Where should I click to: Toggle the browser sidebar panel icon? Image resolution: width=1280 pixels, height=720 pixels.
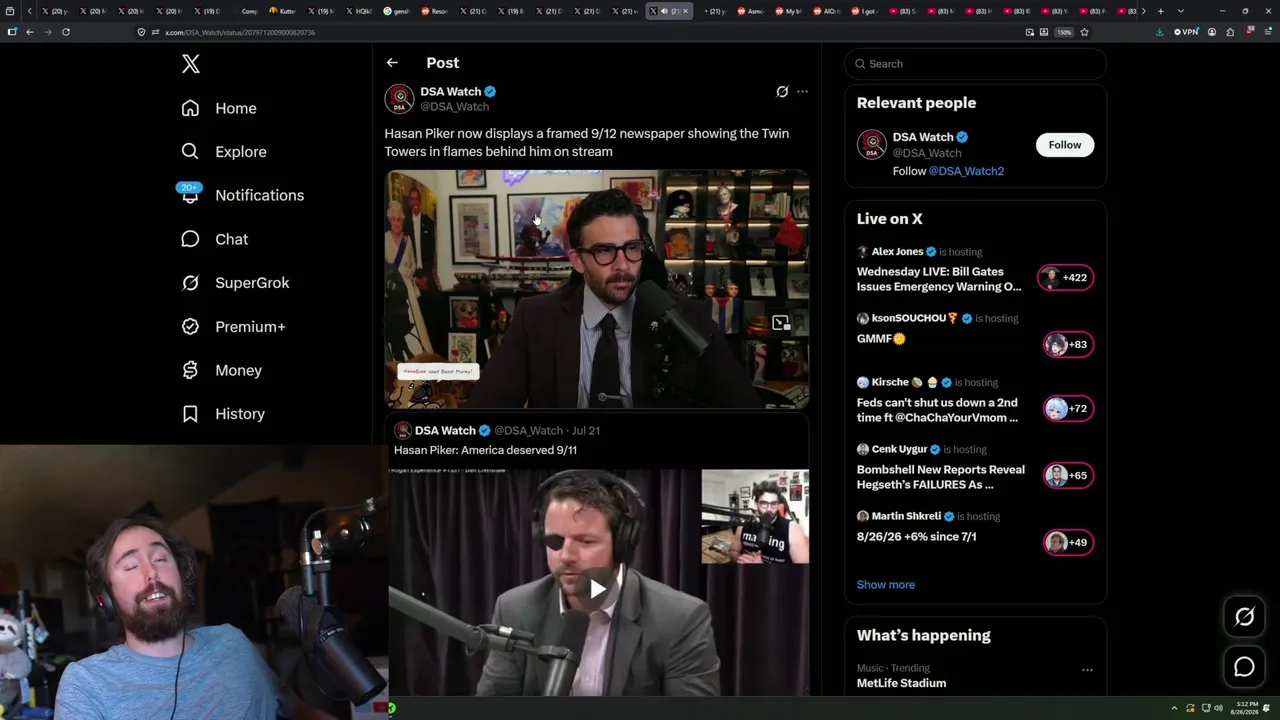12,32
